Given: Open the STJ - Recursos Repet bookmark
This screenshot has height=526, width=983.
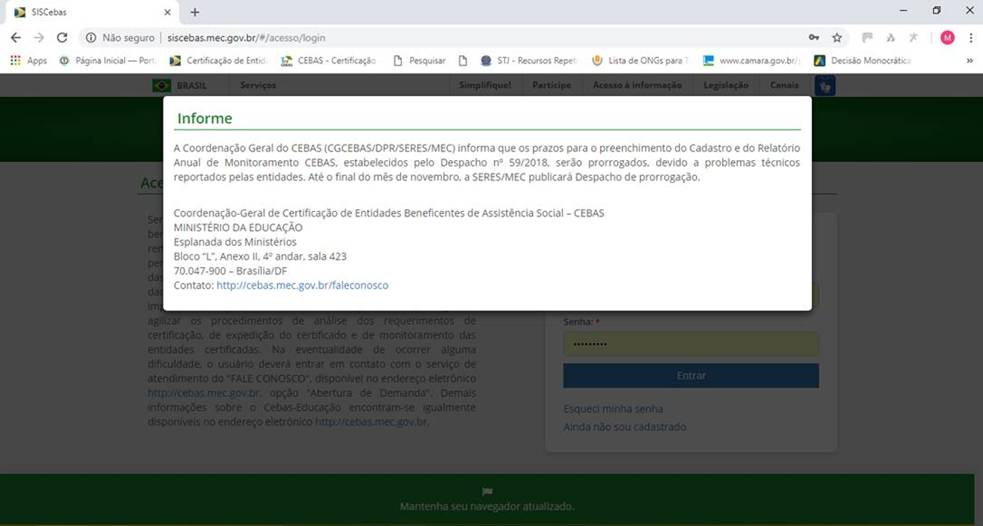Looking at the screenshot, I should tap(528, 61).
